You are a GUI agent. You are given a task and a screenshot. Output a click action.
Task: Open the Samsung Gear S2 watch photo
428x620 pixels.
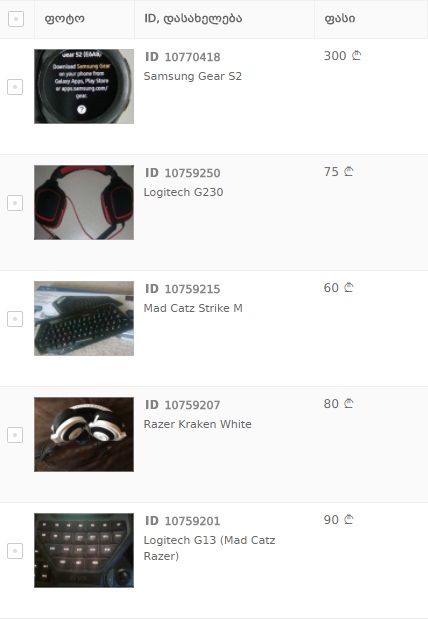click(x=84, y=87)
